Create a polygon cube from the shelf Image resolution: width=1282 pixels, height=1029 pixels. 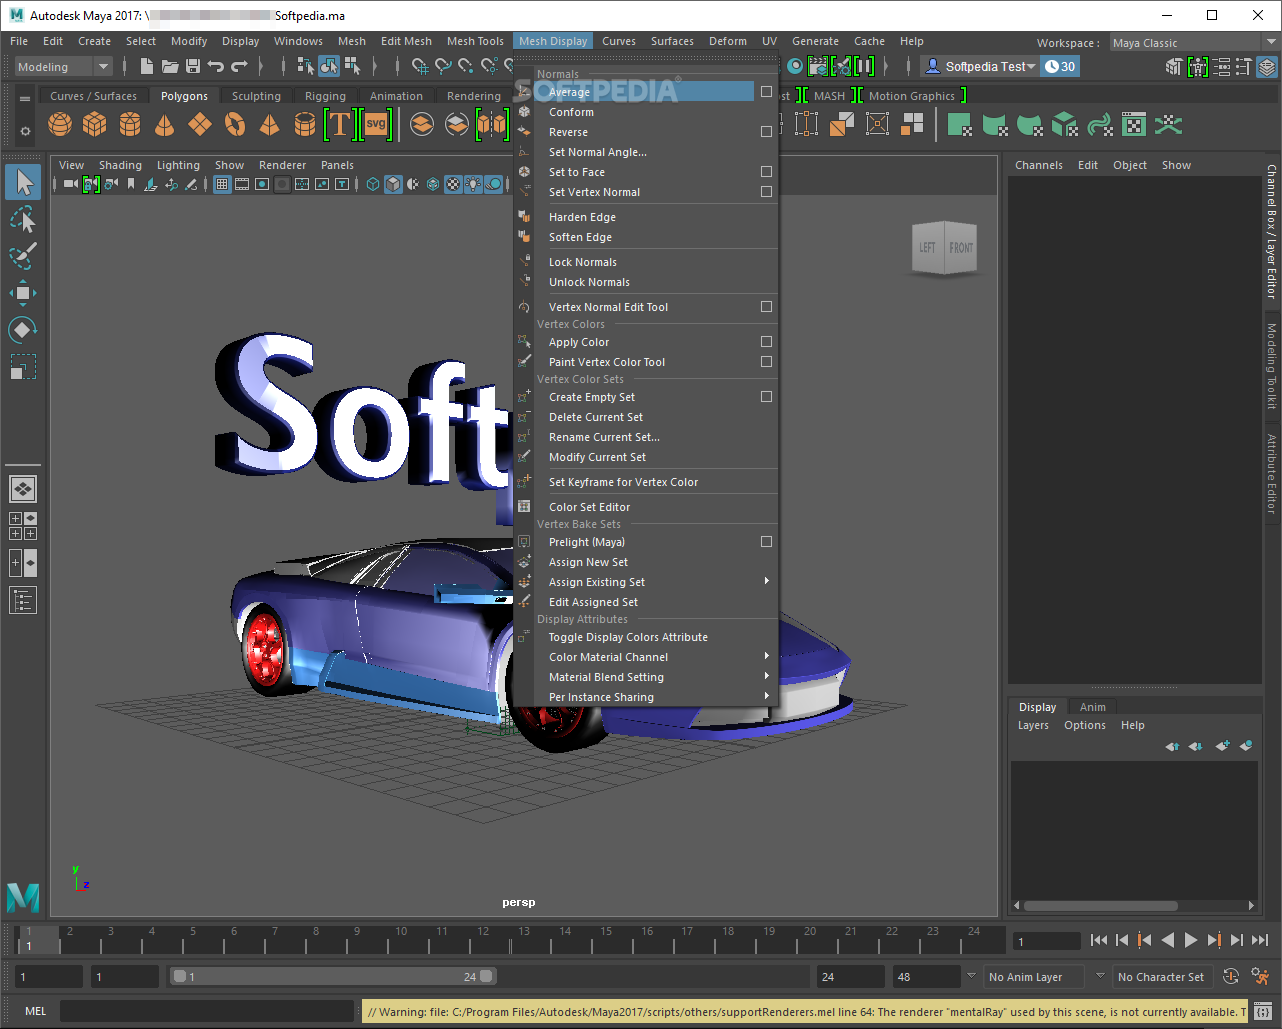(x=95, y=124)
